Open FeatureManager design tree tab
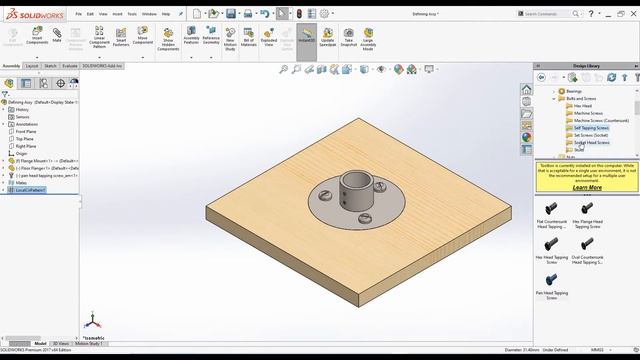 coord(9,84)
